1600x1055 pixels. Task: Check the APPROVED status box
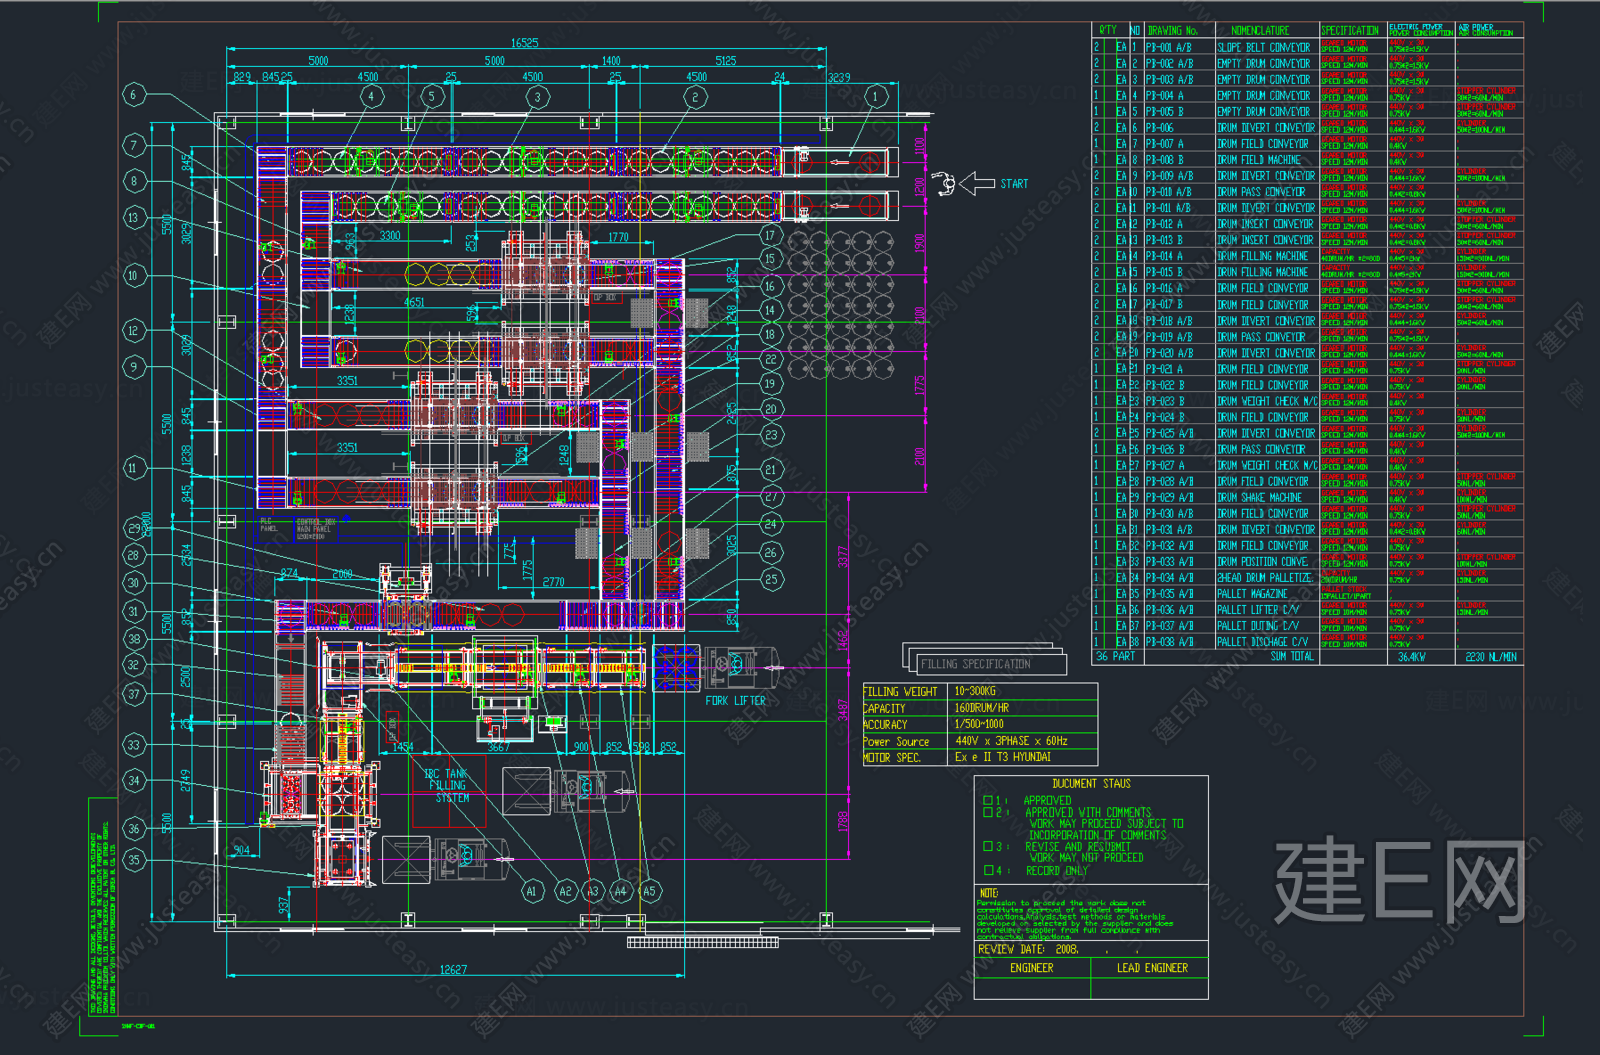click(988, 800)
